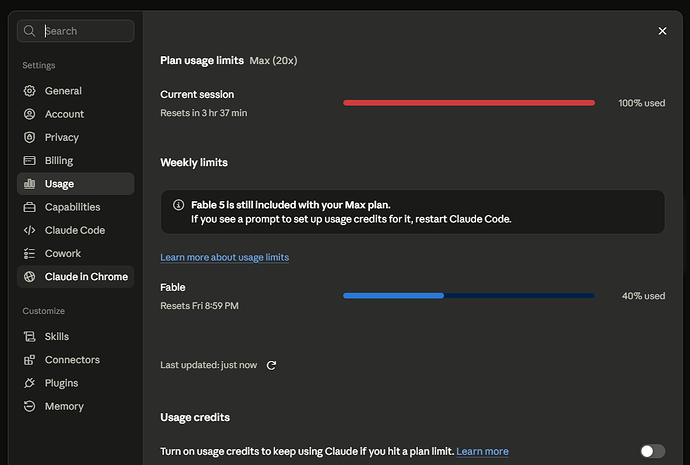Image resolution: width=690 pixels, height=465 pixels.
Task: Click the search magnifier icon
Action: pyautogui.click(x=29, y=31)
